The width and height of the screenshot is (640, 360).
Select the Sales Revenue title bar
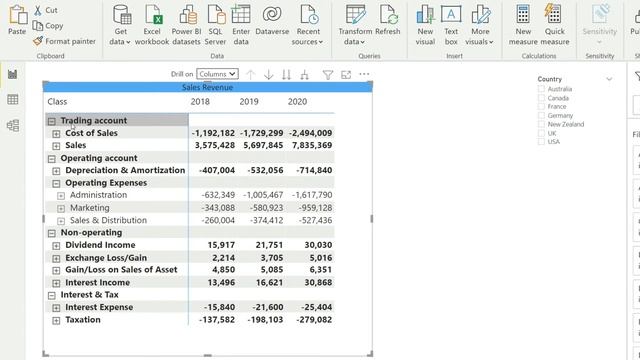(207, 87)
